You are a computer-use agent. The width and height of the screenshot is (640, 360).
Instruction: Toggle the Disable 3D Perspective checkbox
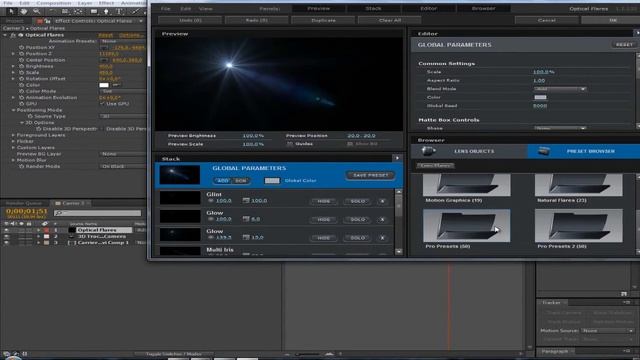tap(101, 129)
